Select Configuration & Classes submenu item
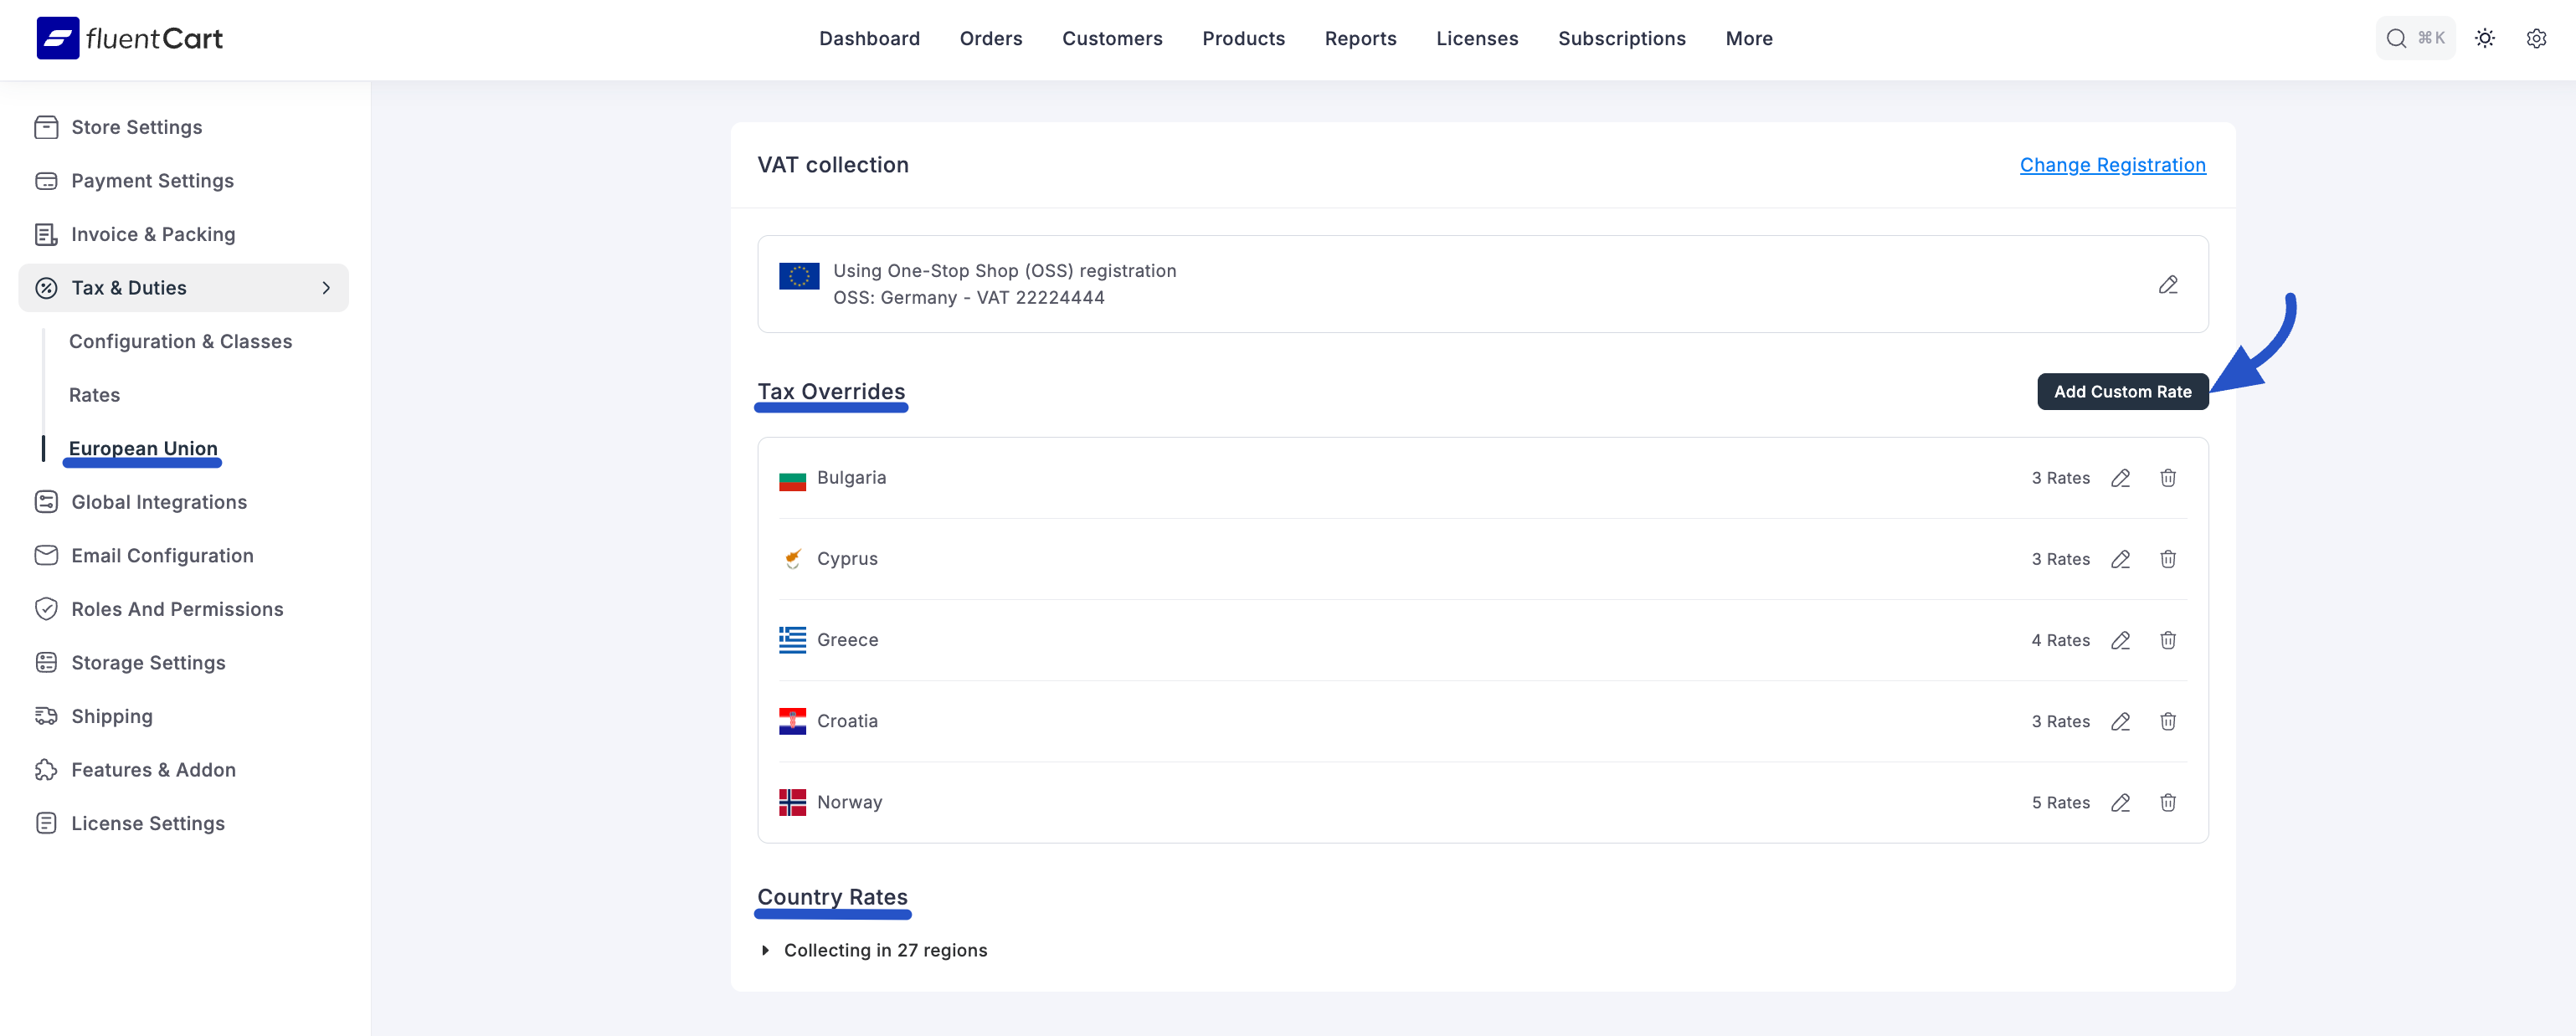The height and width of the screenshot is (1036, 2576). pos(180,342)
